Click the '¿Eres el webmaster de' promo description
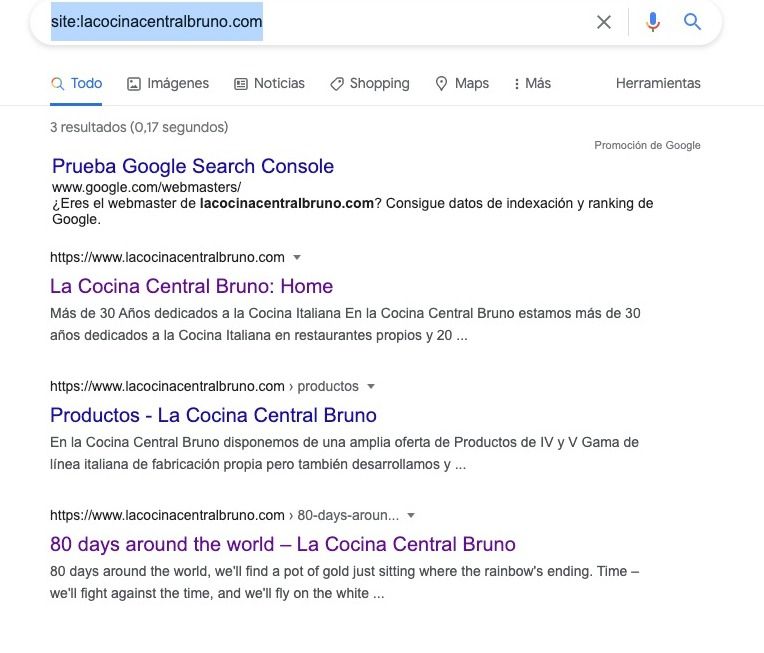The height and width of the screenshot is (653, 764). (353, 211)
